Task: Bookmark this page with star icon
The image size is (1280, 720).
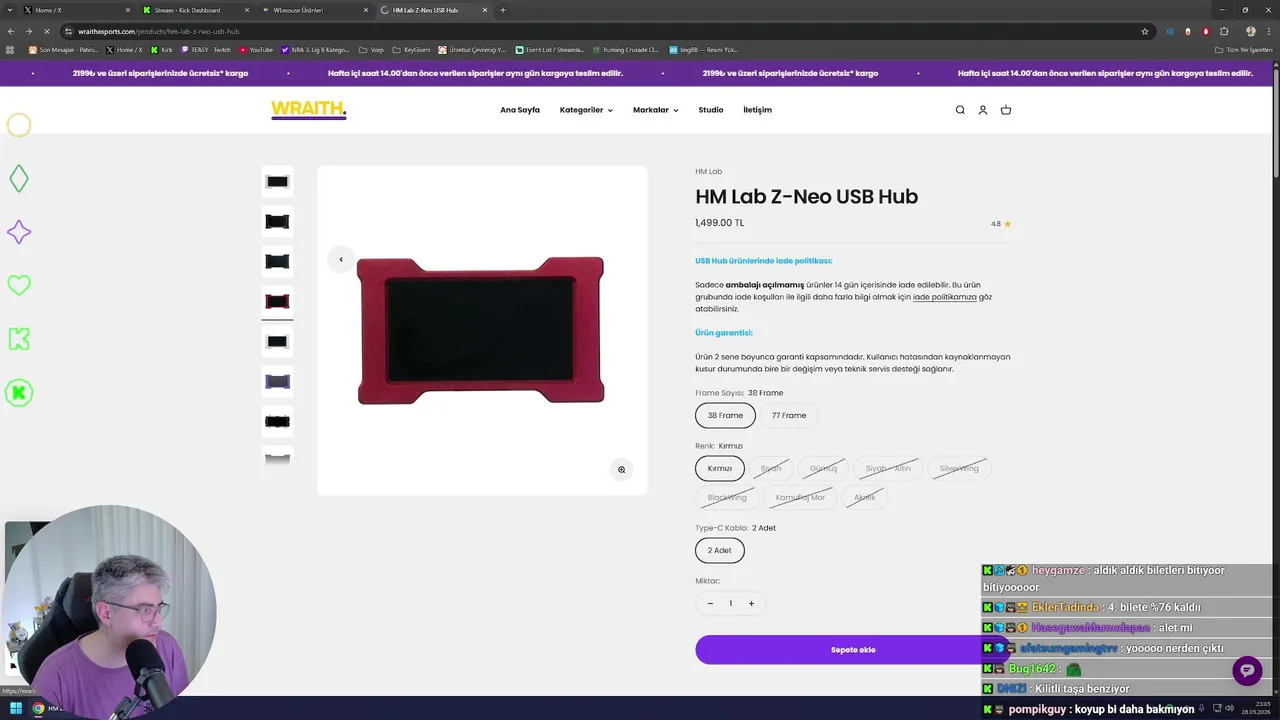Action: [1145, 31]
